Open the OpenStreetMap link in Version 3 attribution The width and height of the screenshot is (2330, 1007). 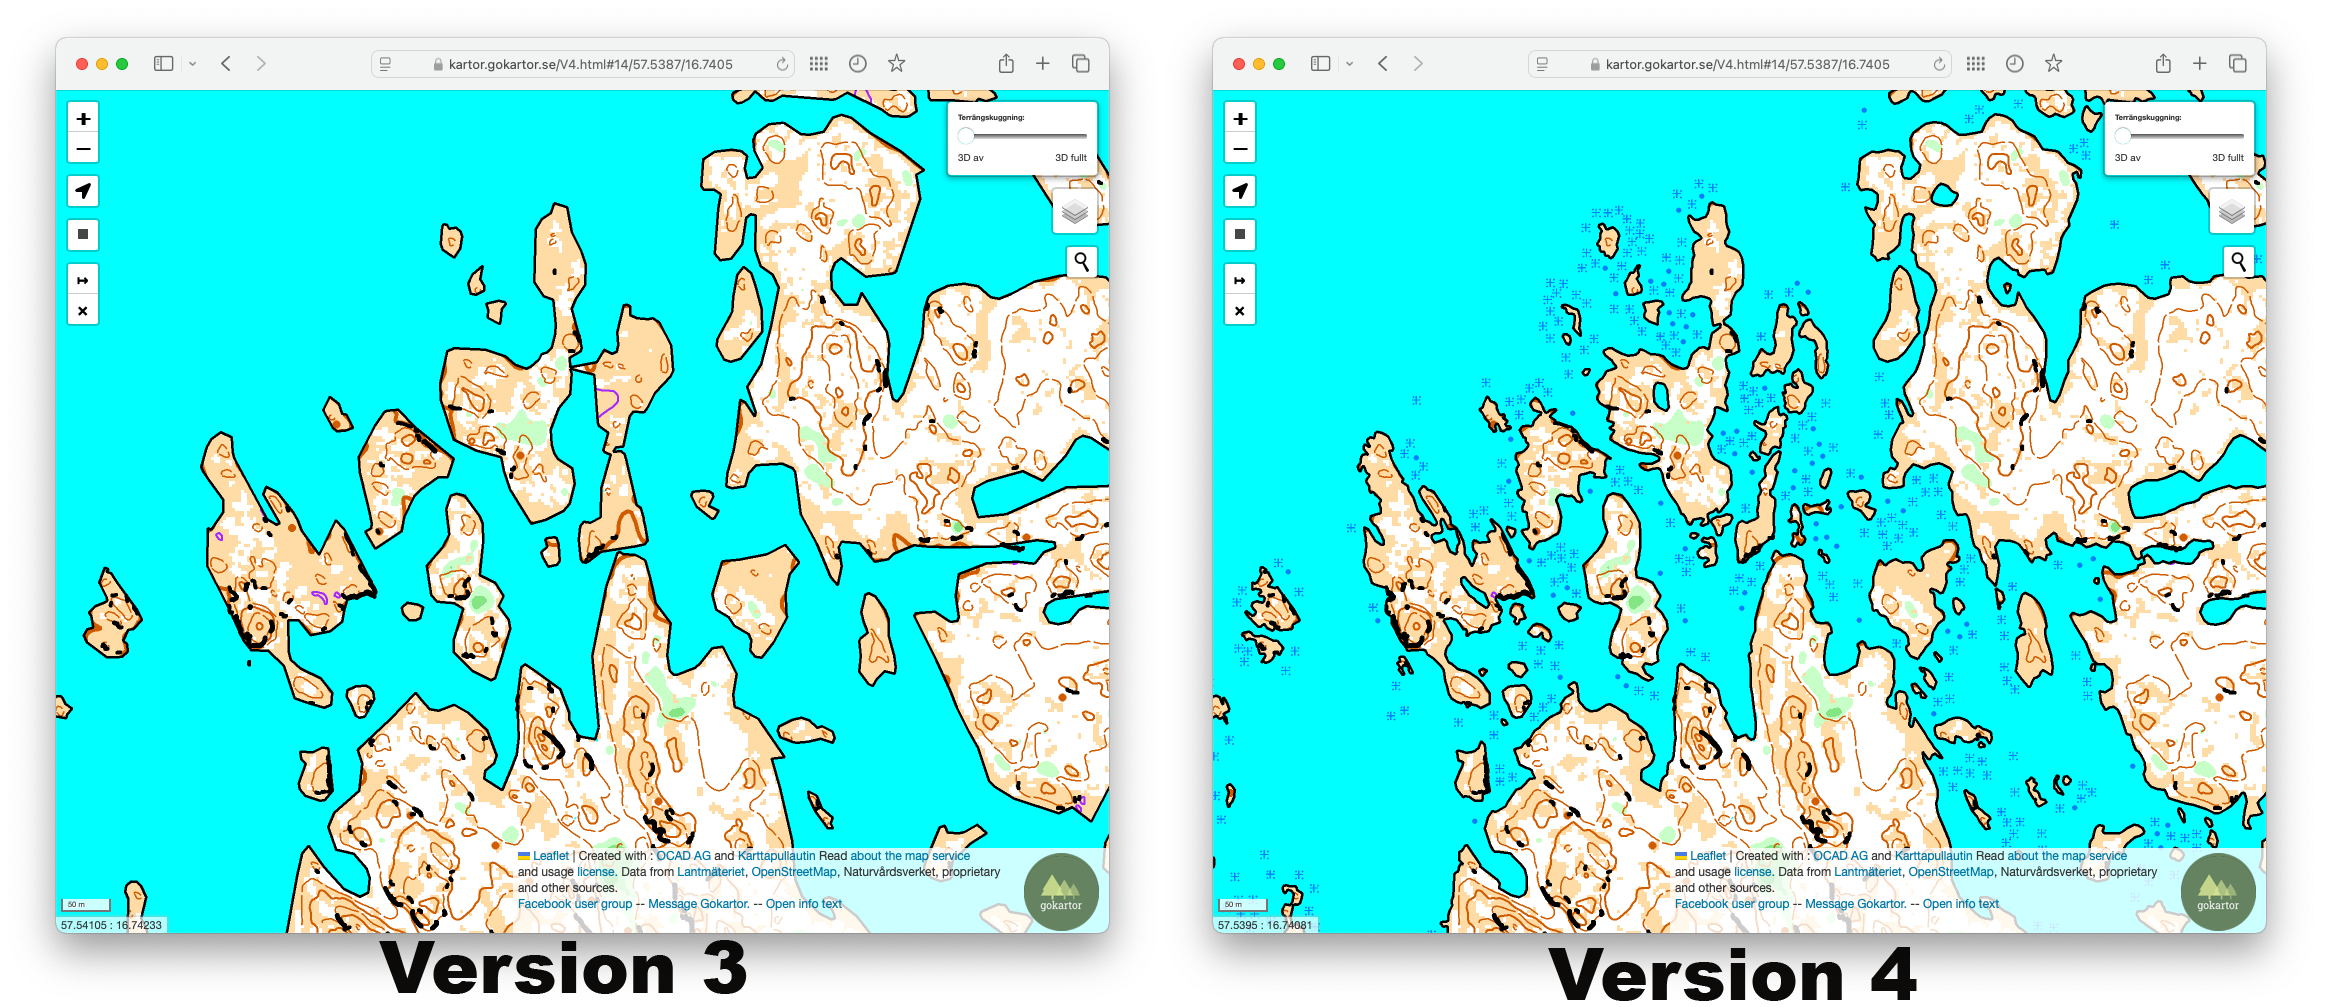tap(794, 872)
